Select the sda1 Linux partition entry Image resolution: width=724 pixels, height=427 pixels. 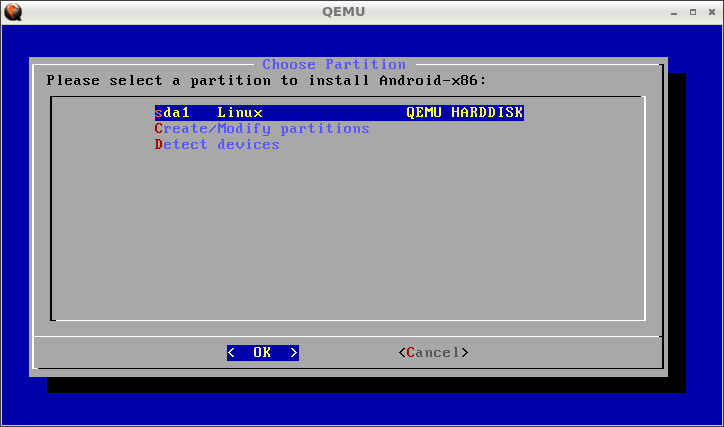point(339,113)
